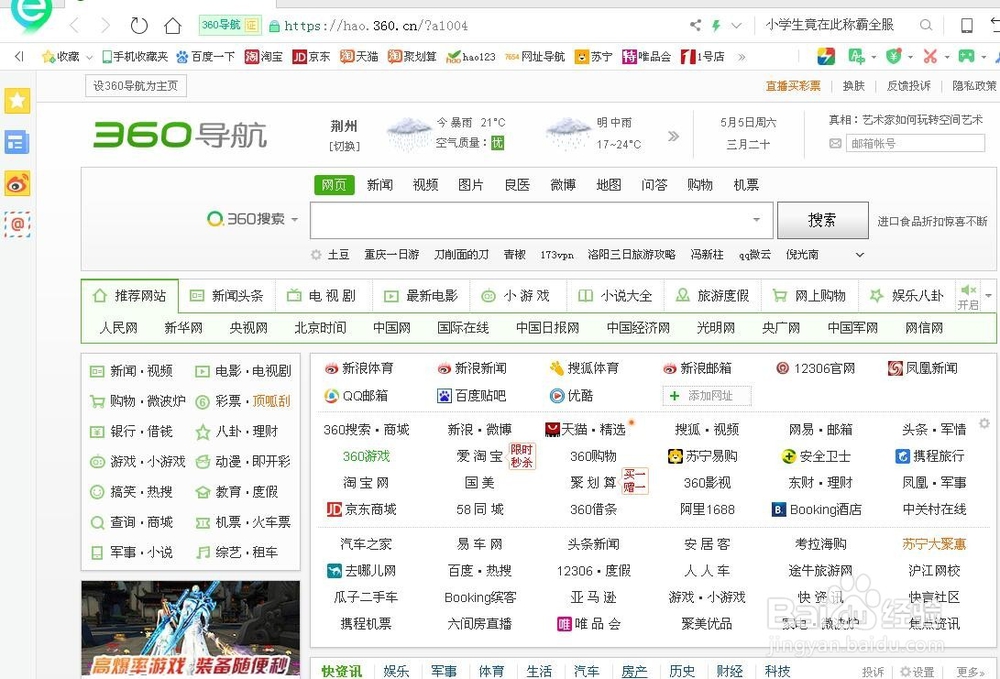Click the main search input field
This screenshot has height=679, width=1000.
tap(542, 220)
